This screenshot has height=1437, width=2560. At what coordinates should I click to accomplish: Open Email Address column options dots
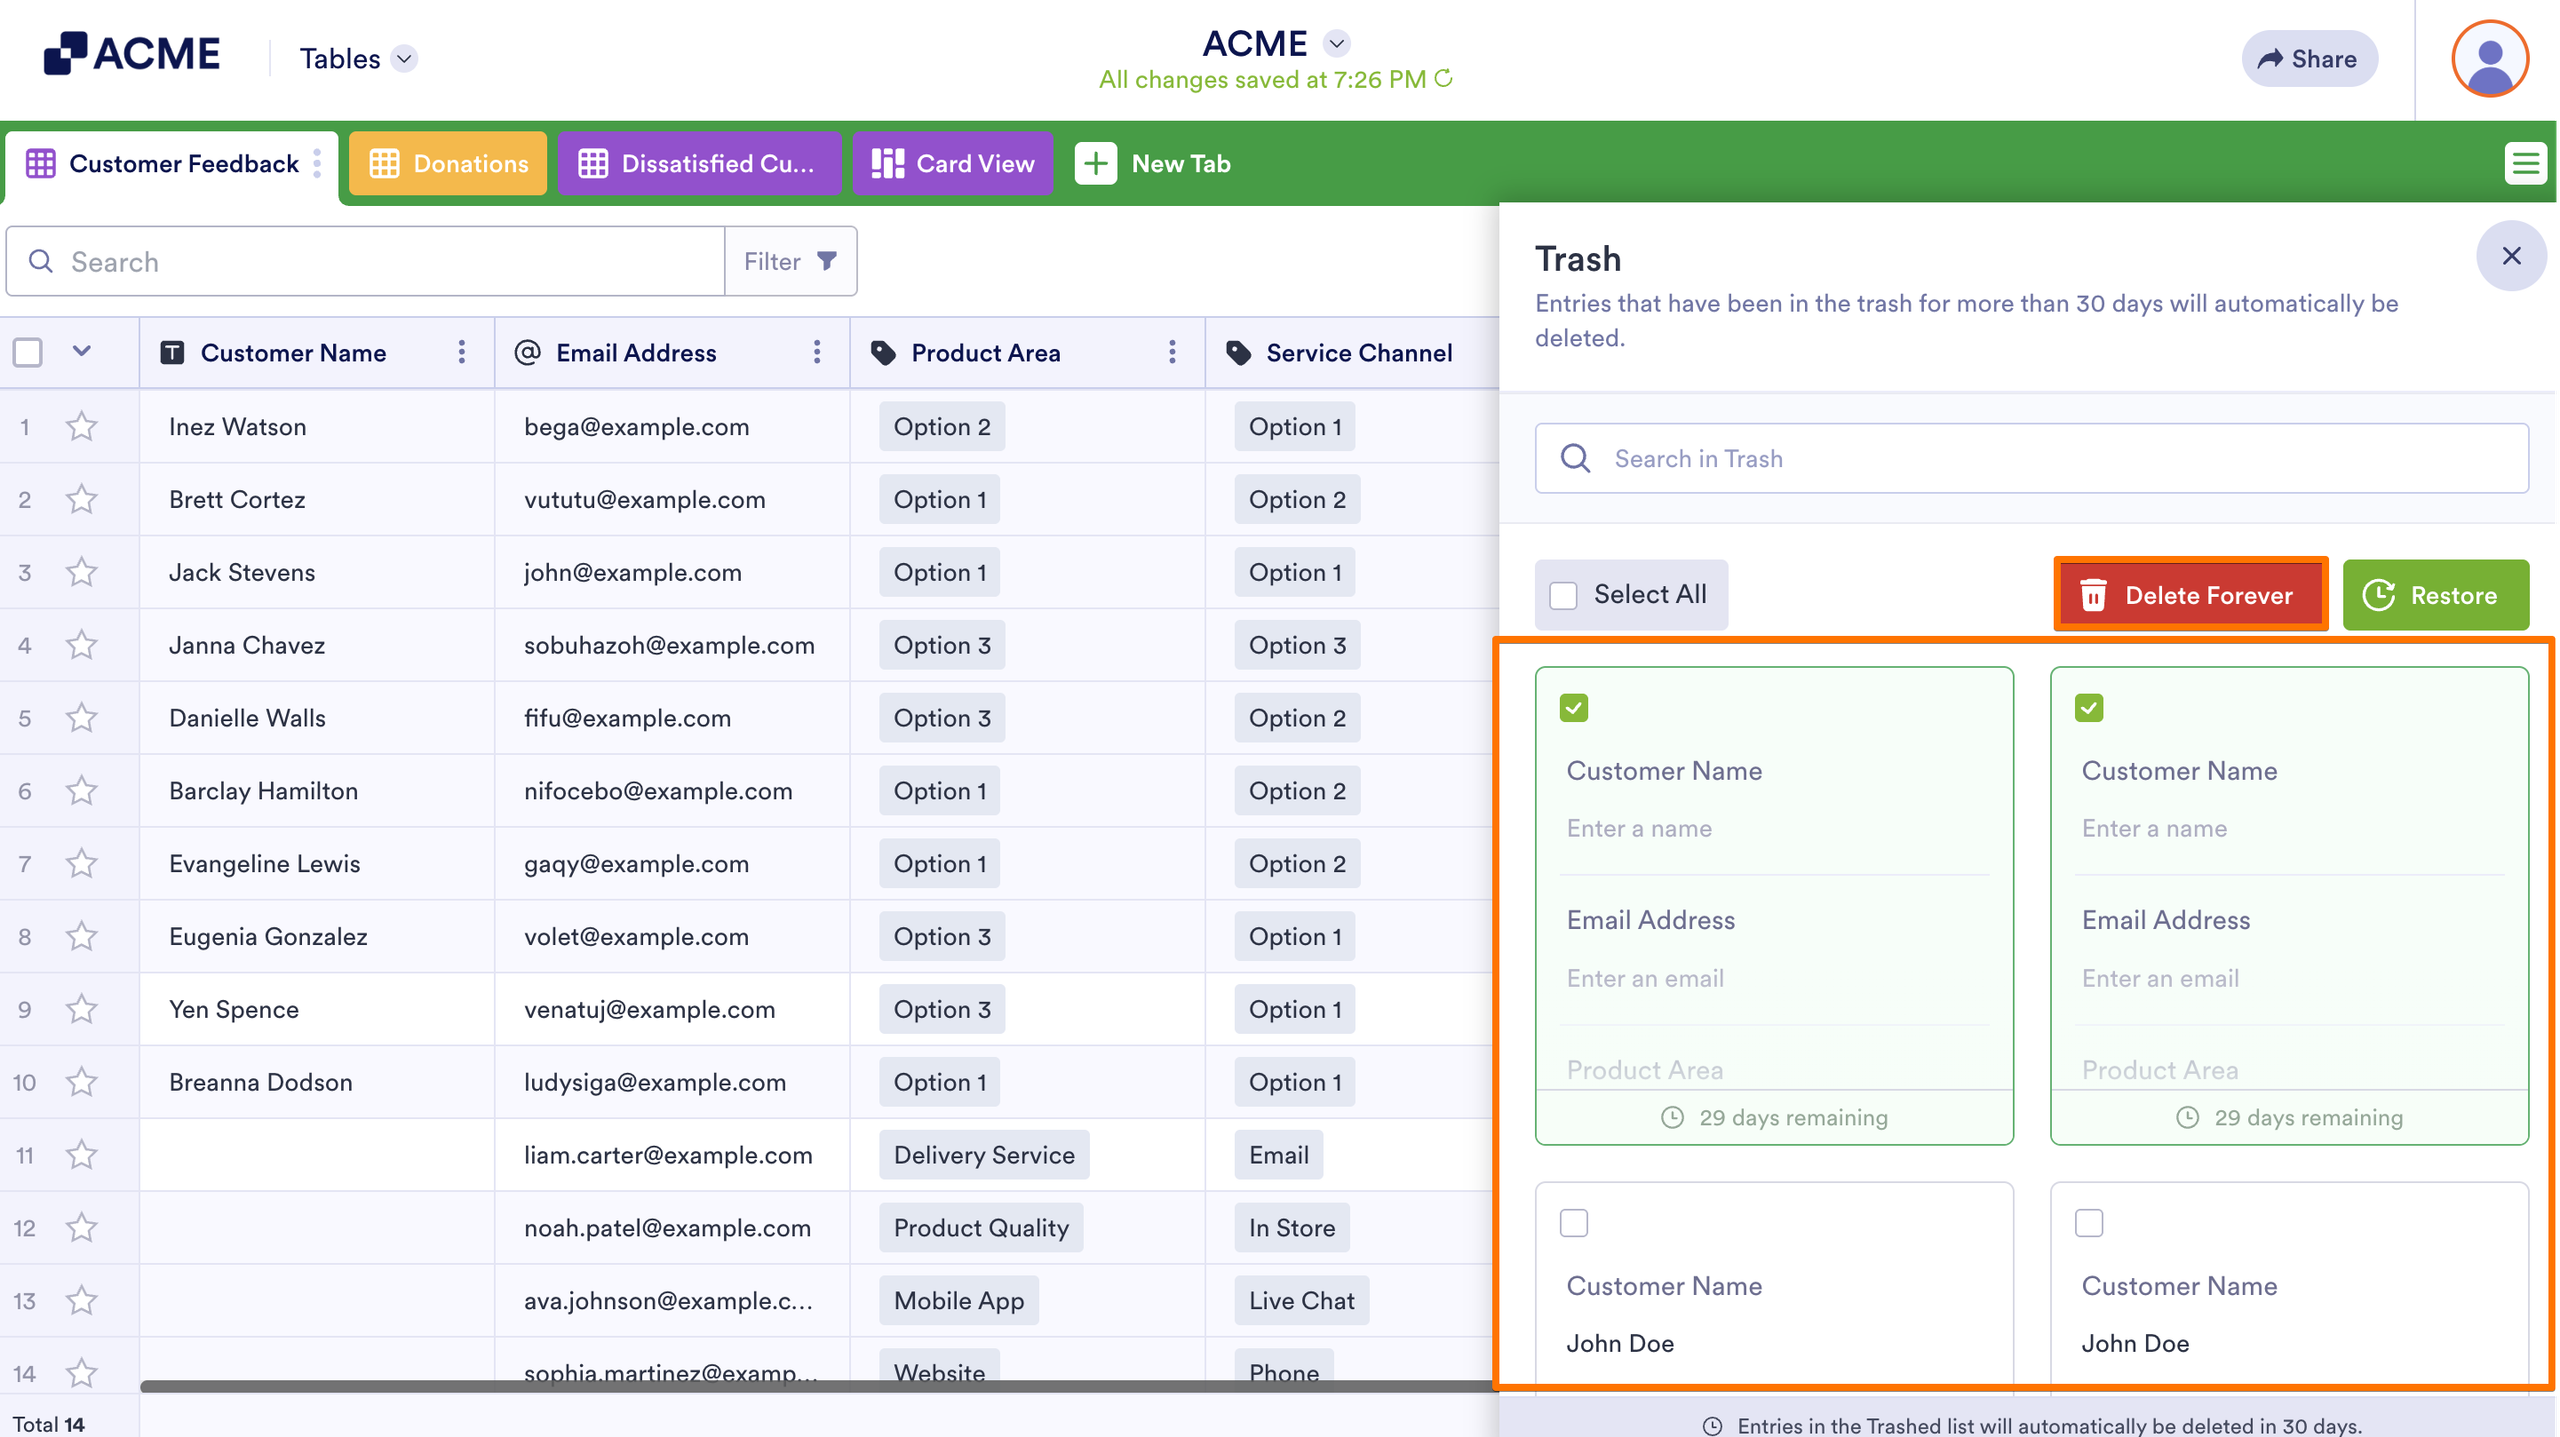[817, 352]
